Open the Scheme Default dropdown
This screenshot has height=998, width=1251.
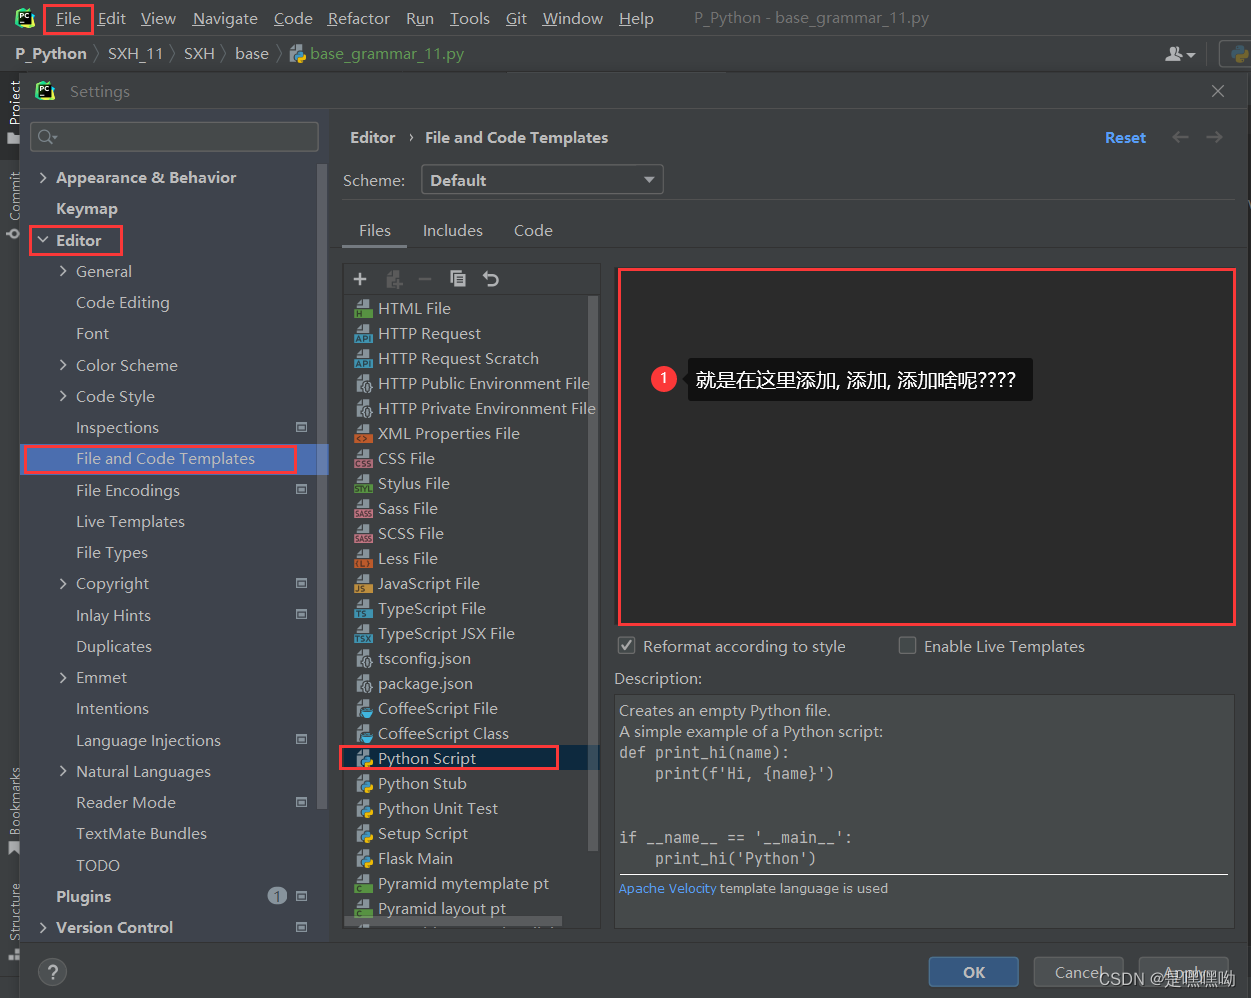pos(541,180)
